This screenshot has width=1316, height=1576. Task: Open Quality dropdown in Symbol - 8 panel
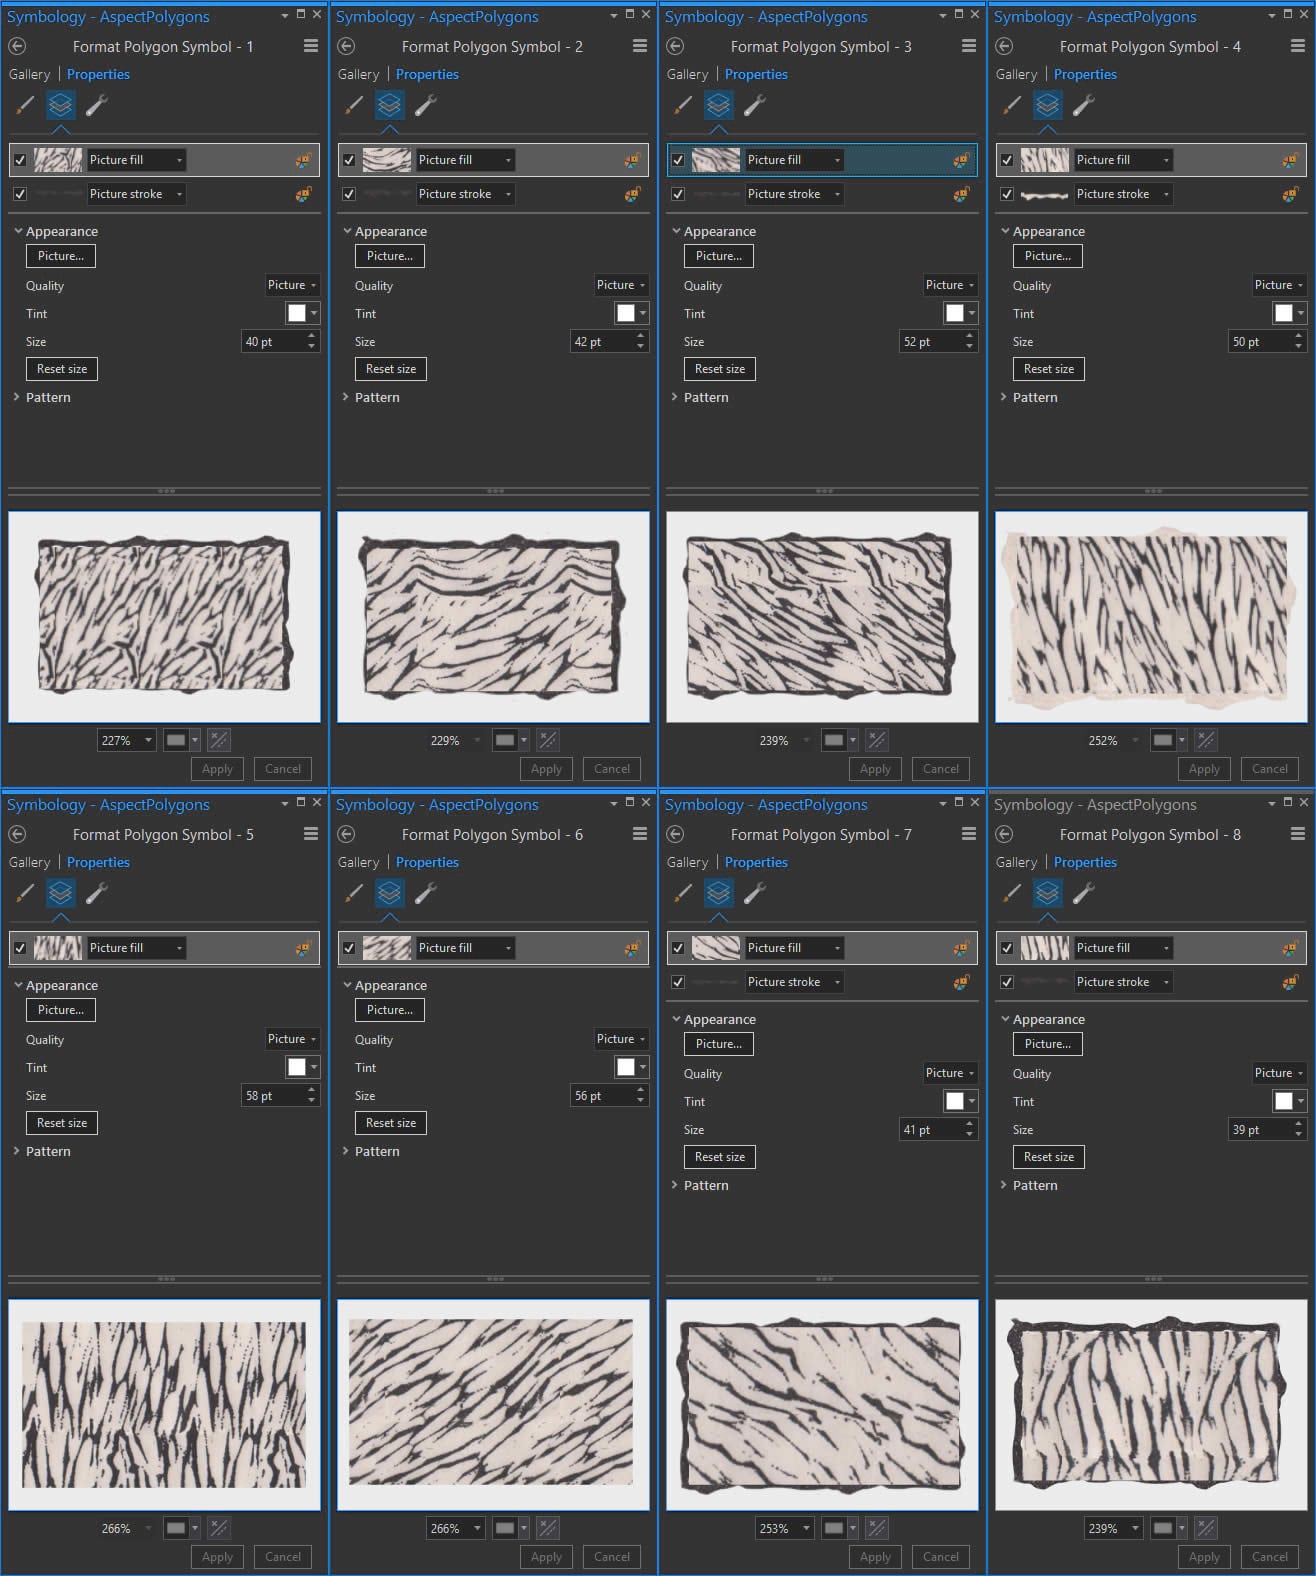click(1279, 1073)
